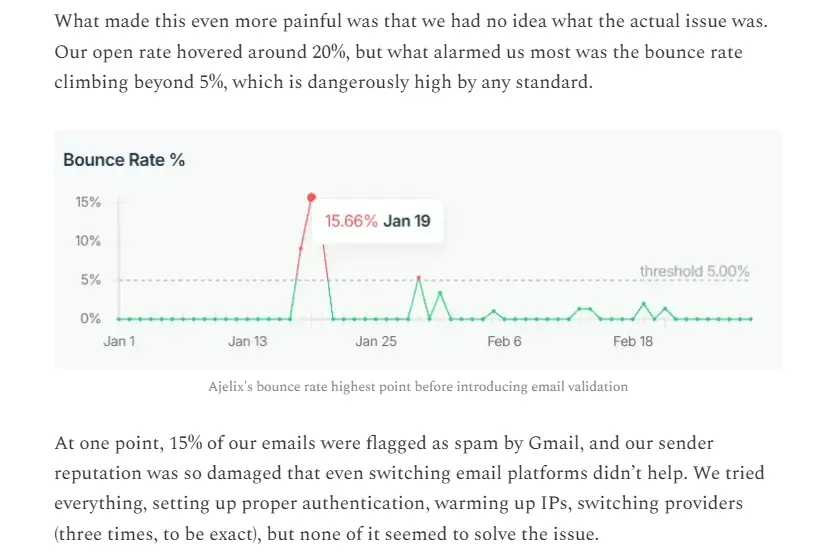Click the paragraph about open rate hovering
The height and width of the screenshot is (558, 827).
pos(398,51)
